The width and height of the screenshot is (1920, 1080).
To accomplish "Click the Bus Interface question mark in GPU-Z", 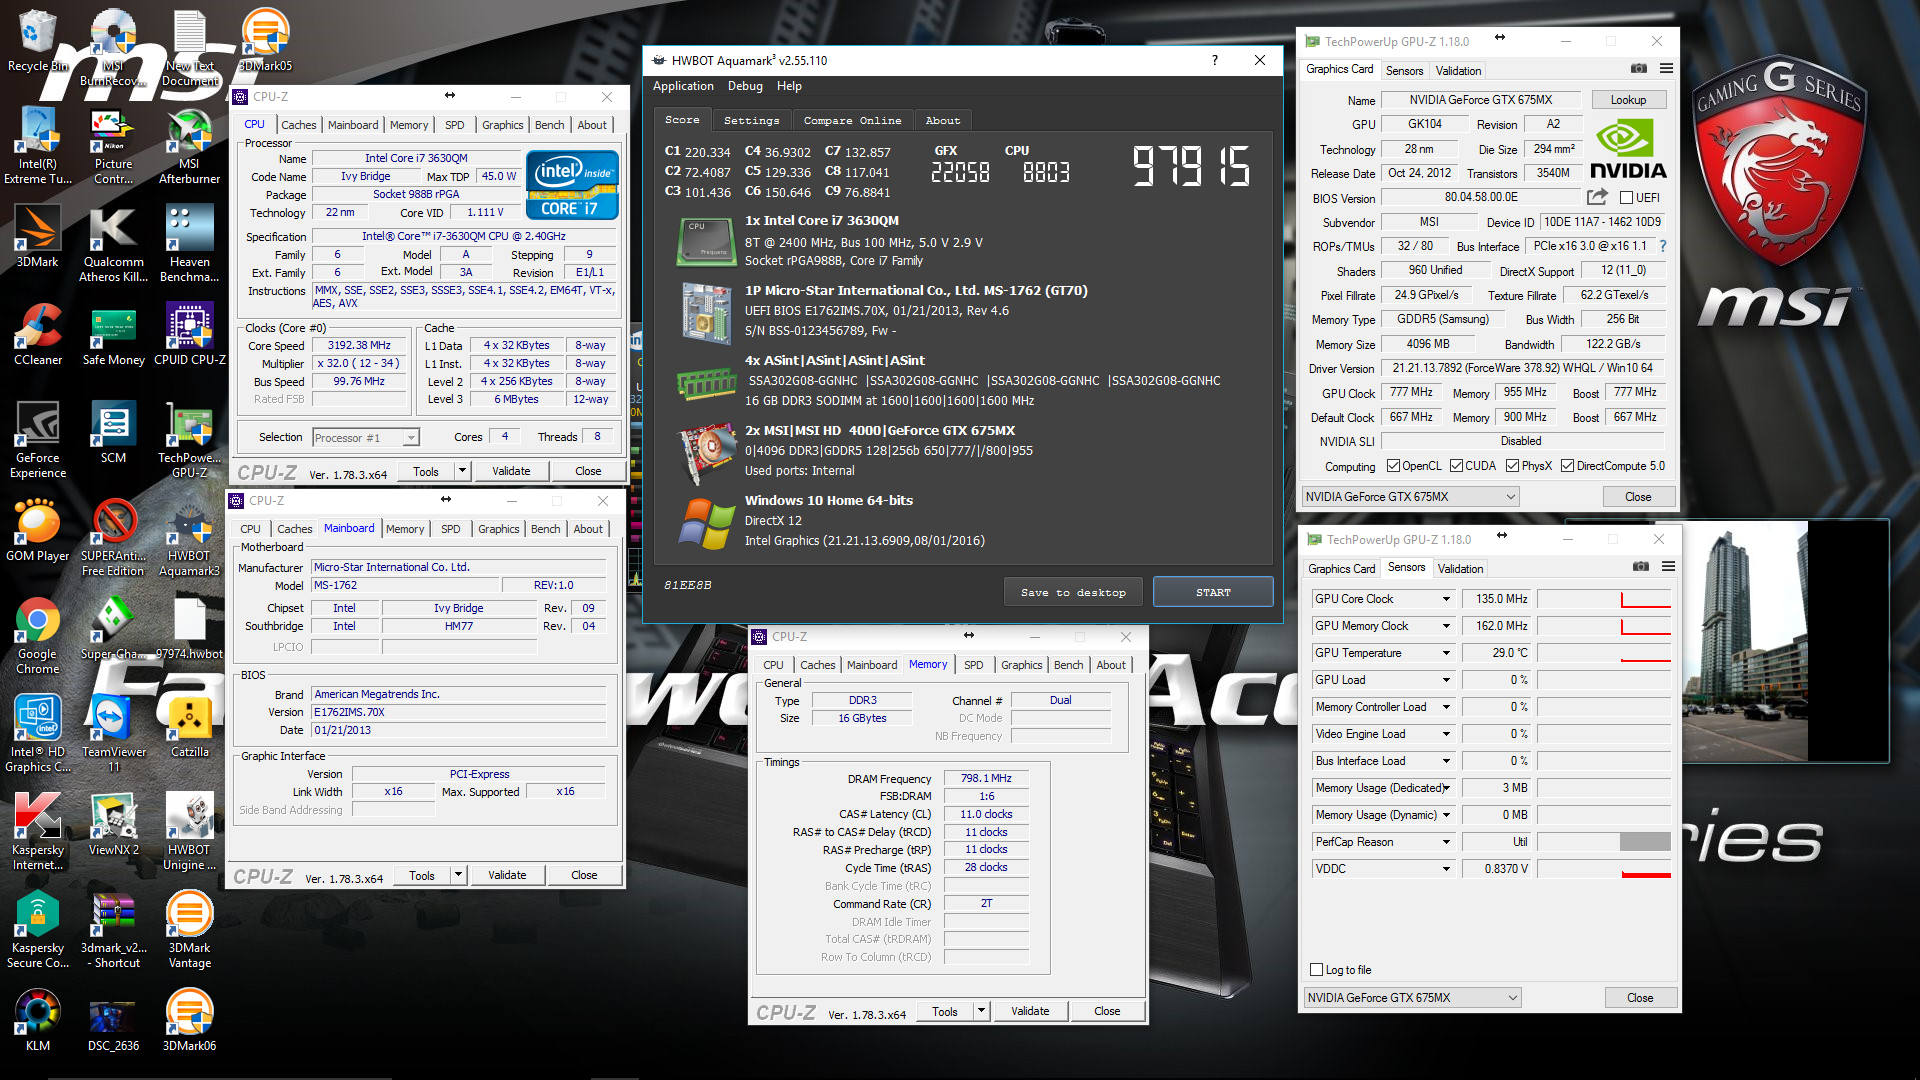I will coord(1663,246).
